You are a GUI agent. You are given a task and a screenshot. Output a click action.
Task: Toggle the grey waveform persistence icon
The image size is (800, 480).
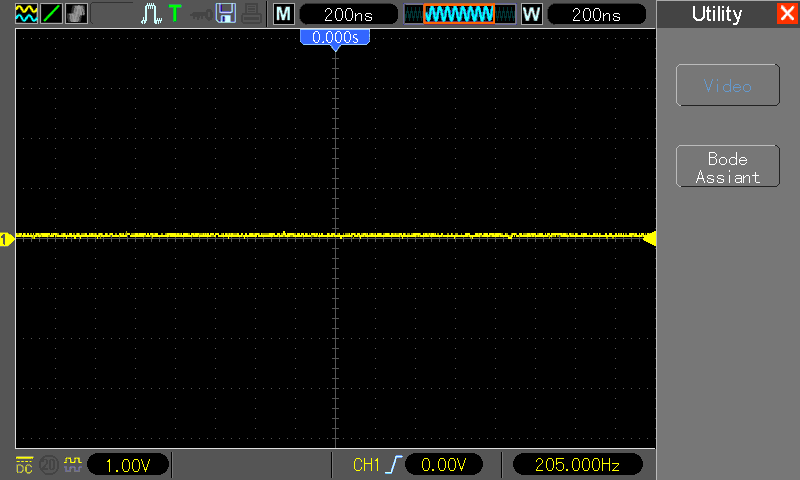(77, 13)
